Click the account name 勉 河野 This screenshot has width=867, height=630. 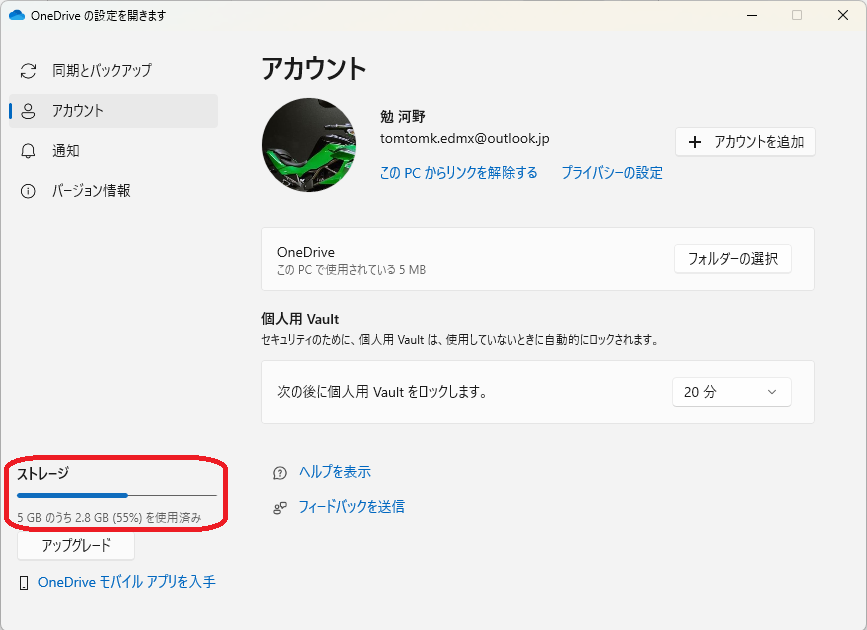(403, 117)
